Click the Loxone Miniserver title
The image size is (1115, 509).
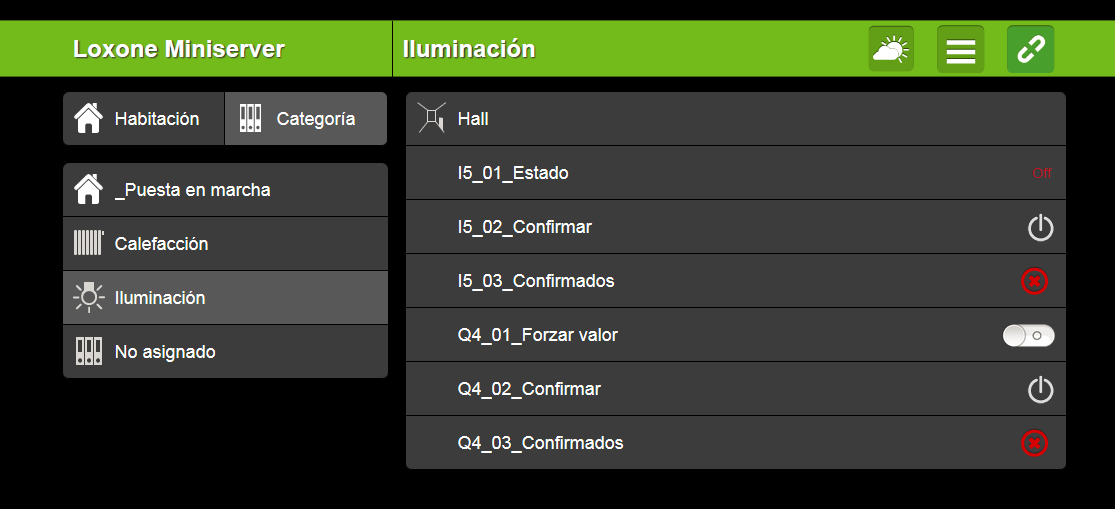click(179, 49)
